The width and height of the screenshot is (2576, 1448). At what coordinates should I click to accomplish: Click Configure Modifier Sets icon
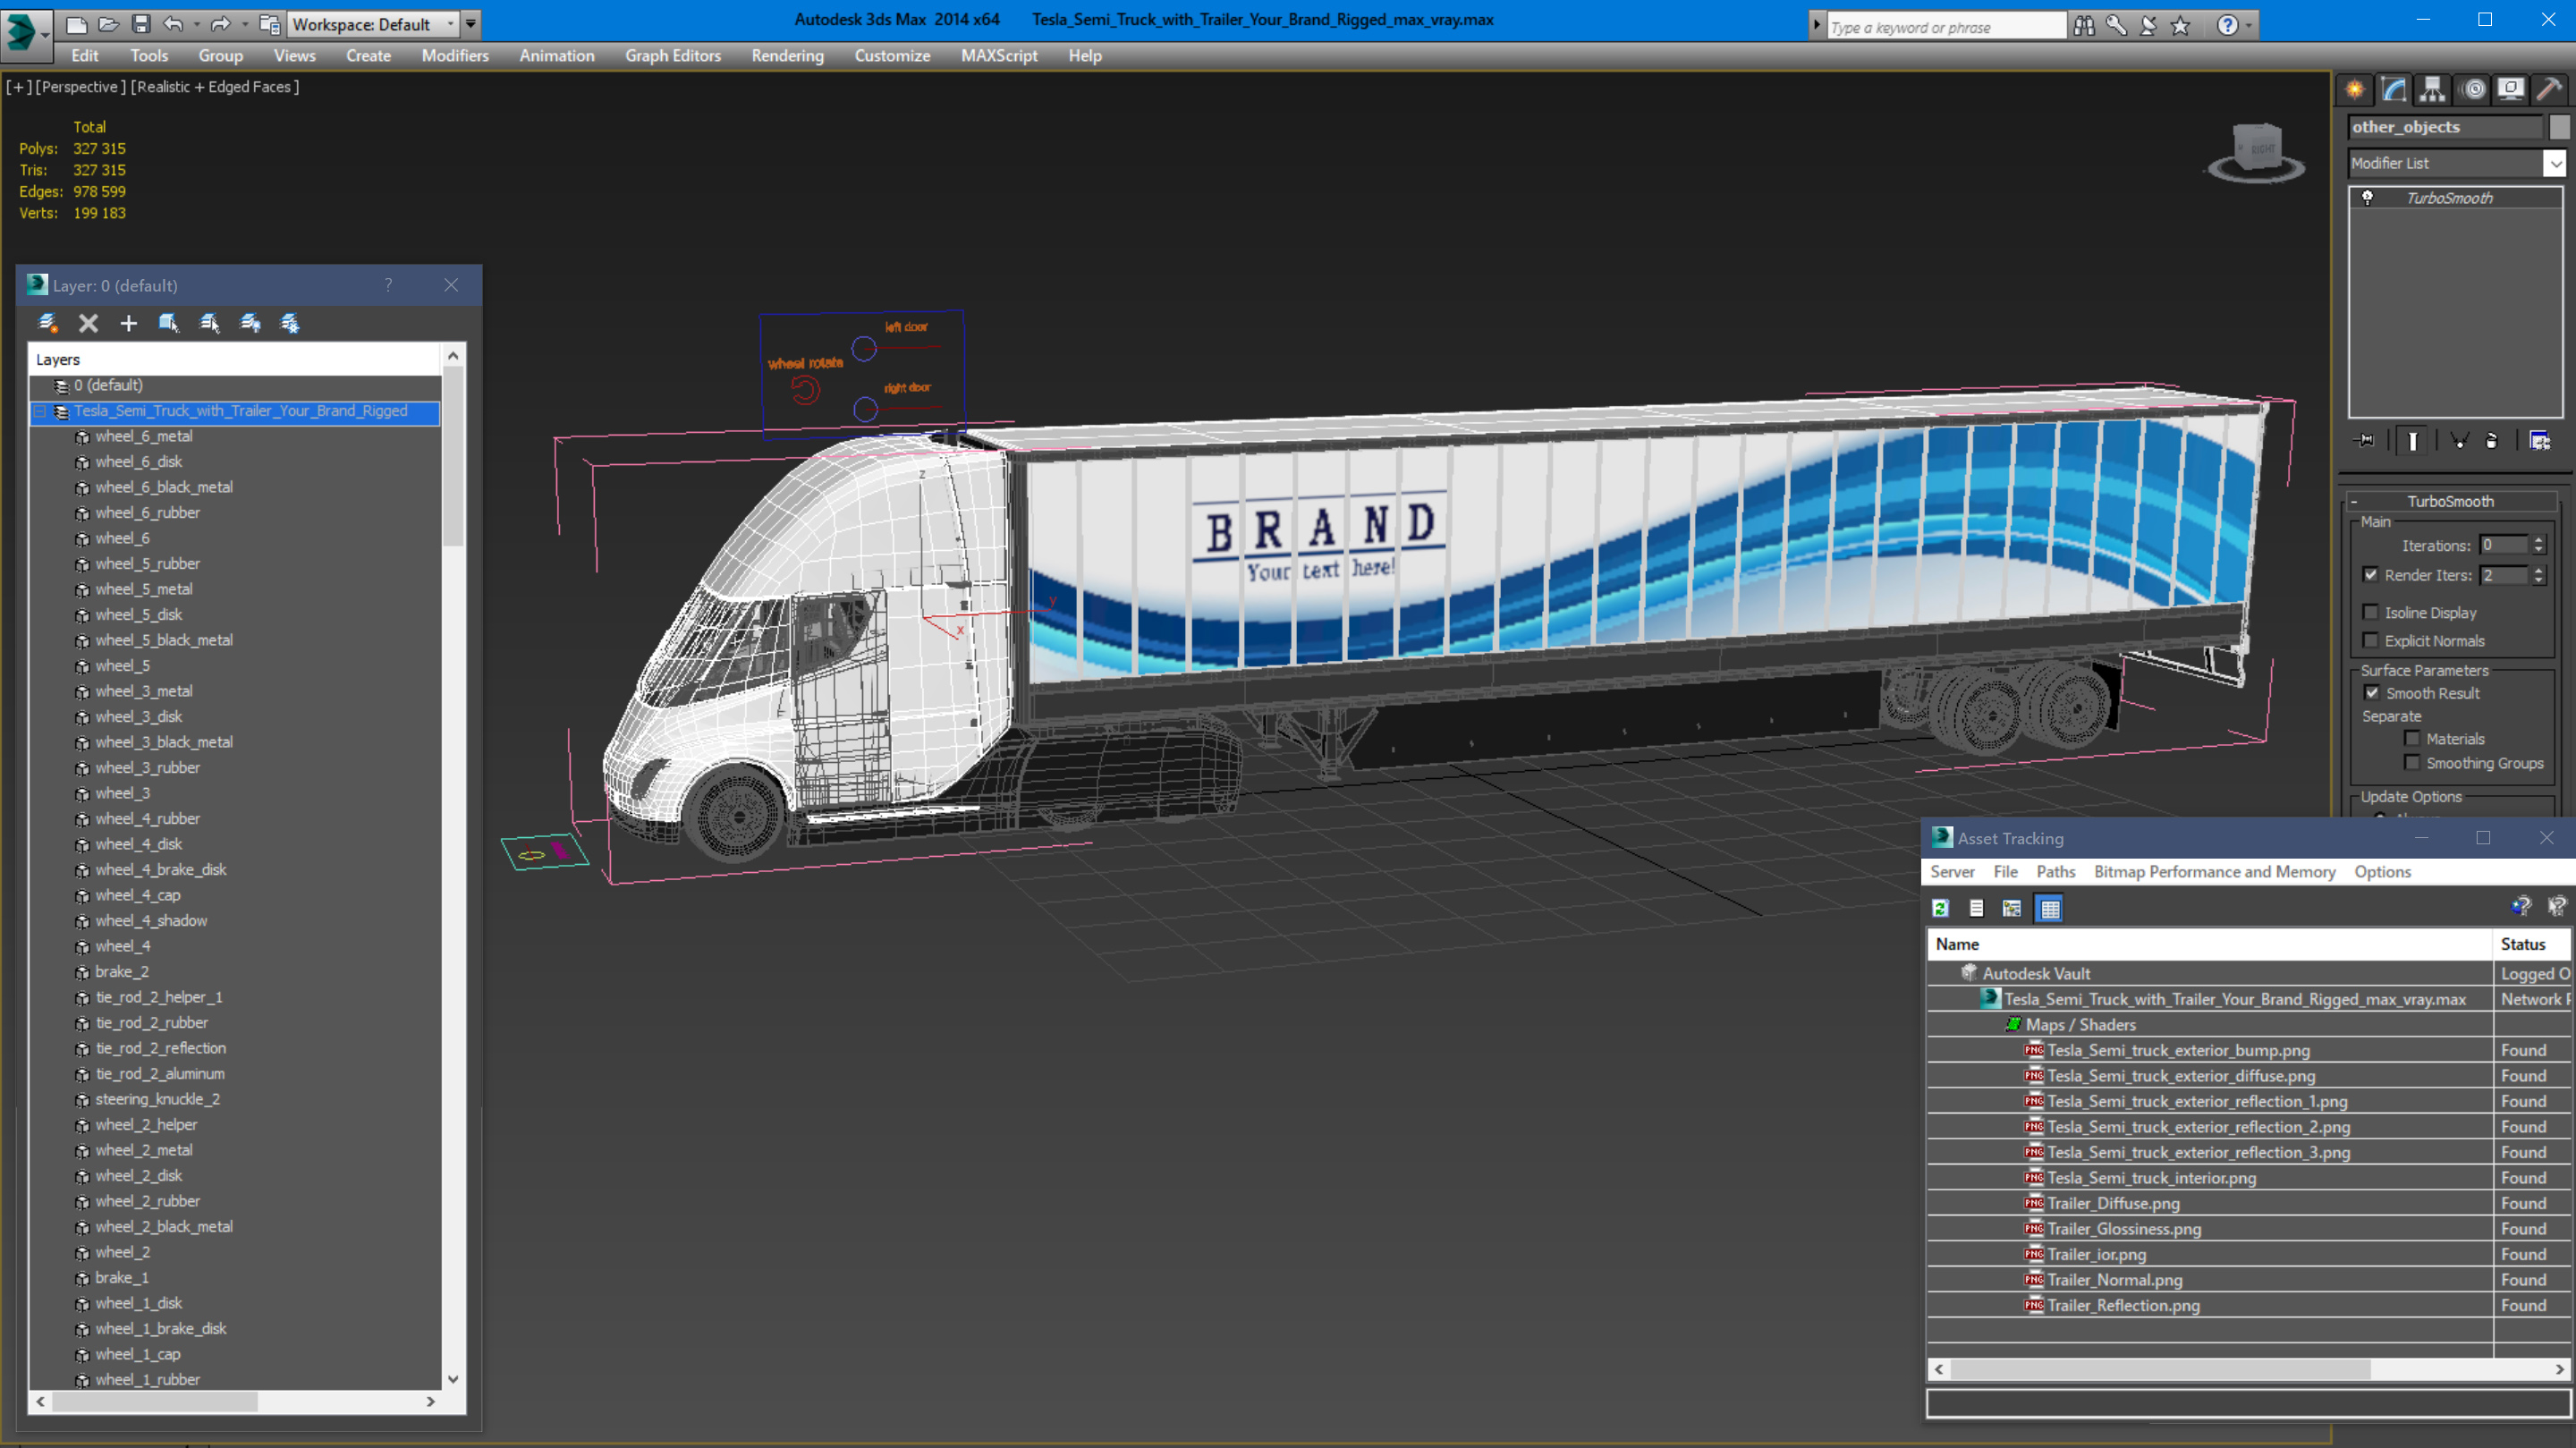pyautogui.click(x=2539, y=440)
